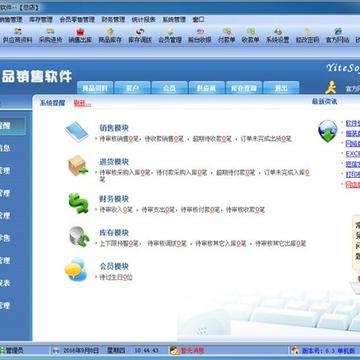The image size is (360, 360).
Task: Click the message icon beside 暂无消息
Action: pyautogui.click(x=175, y=350)
